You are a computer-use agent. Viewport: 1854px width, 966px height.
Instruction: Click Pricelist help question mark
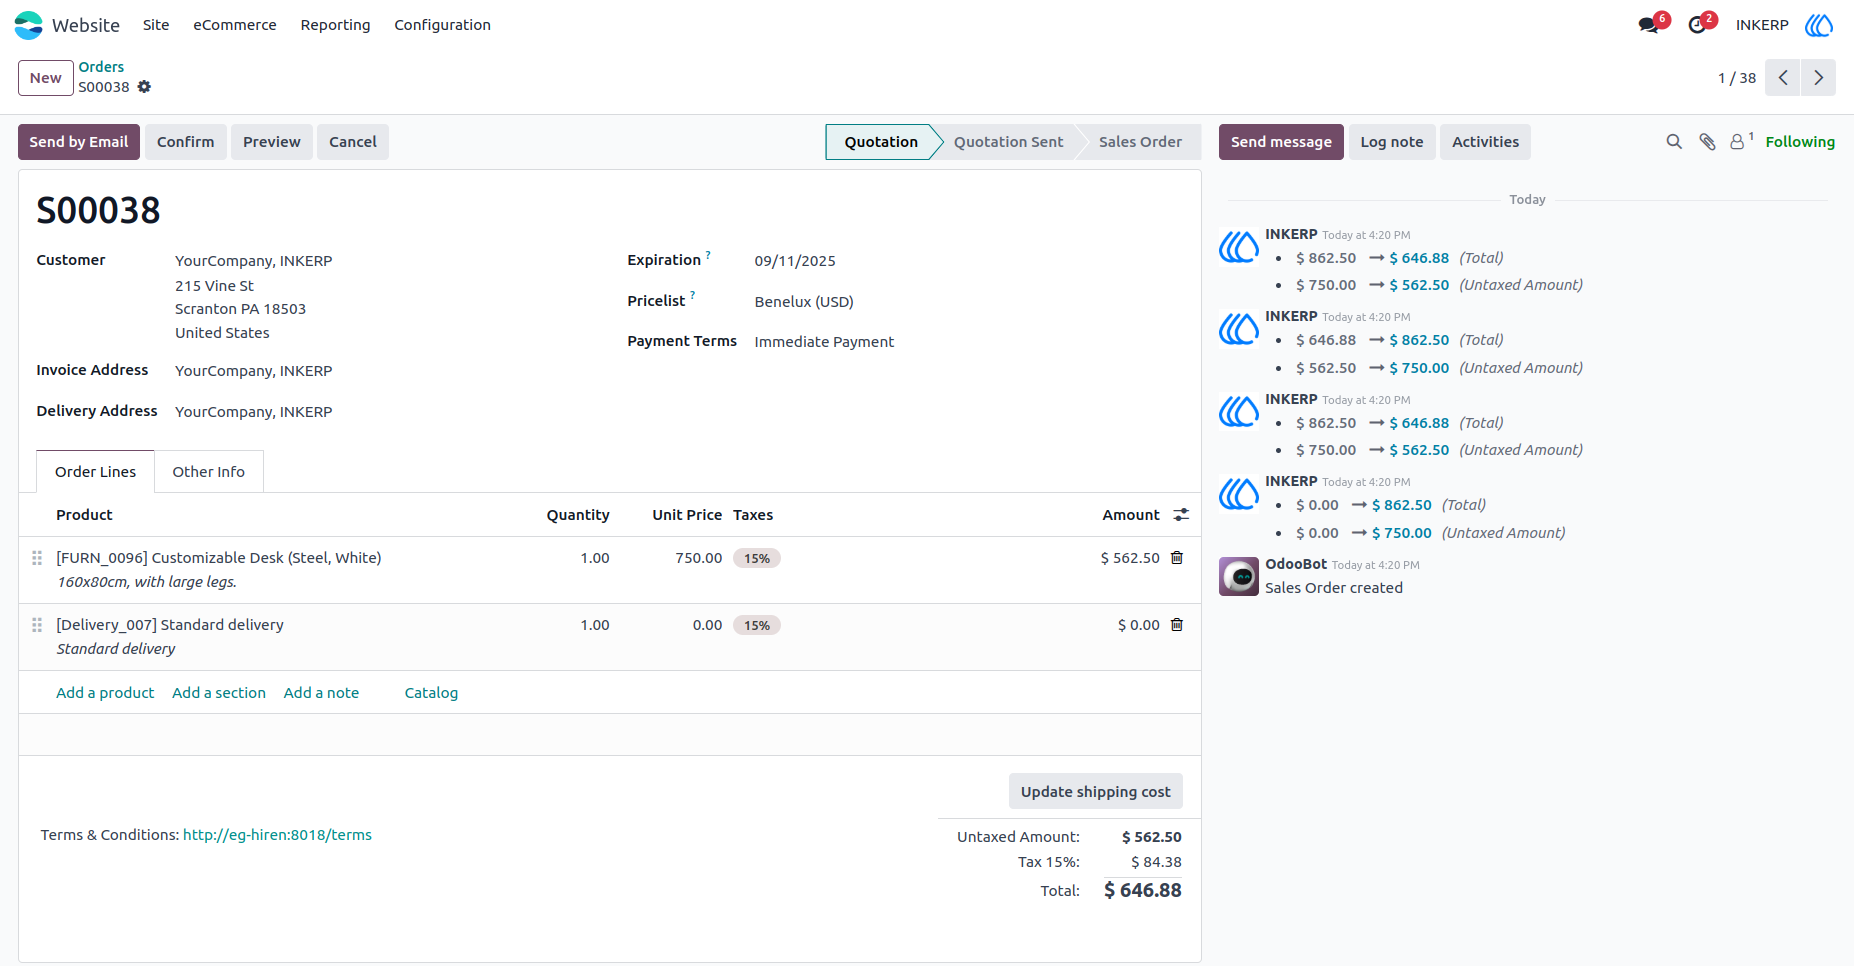tap(692, 296)
